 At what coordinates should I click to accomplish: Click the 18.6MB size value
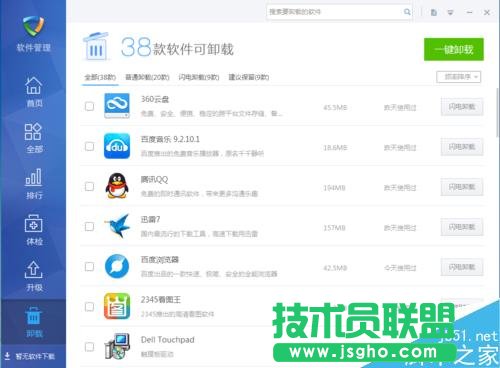335,148
